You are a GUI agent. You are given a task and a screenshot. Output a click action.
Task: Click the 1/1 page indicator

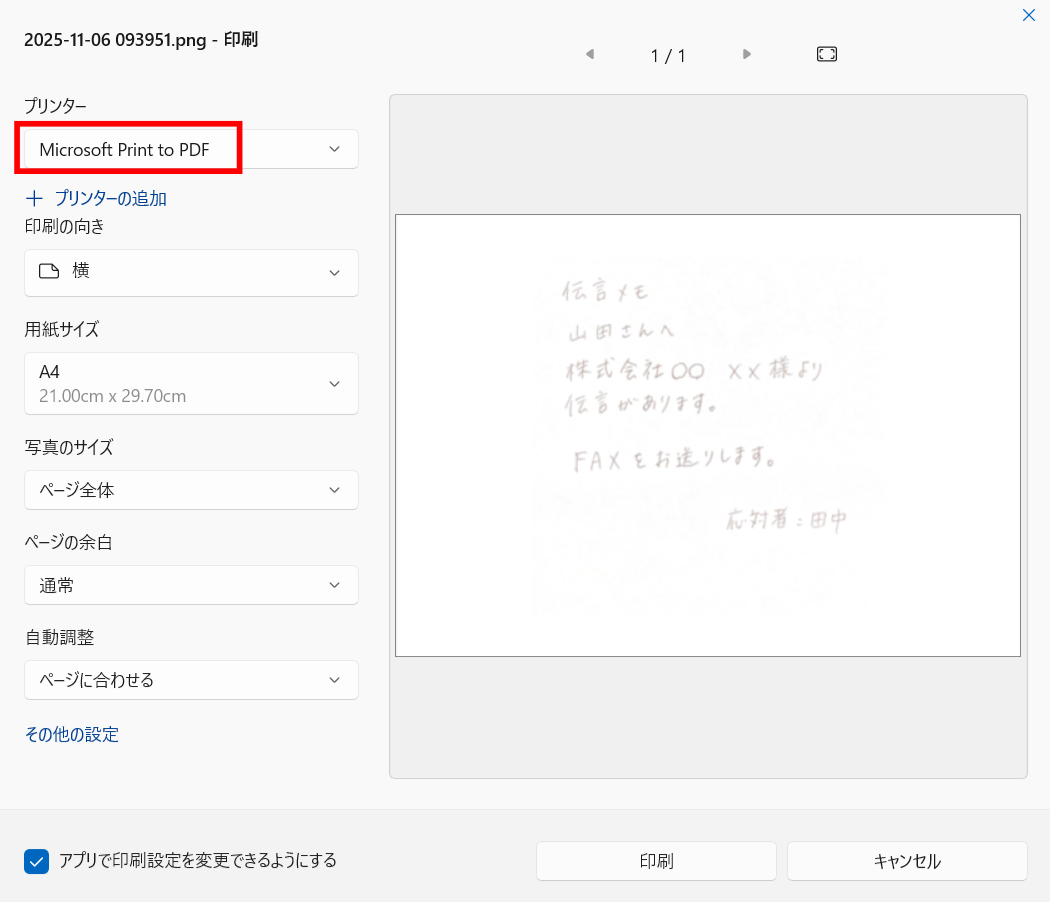(668, 55)
